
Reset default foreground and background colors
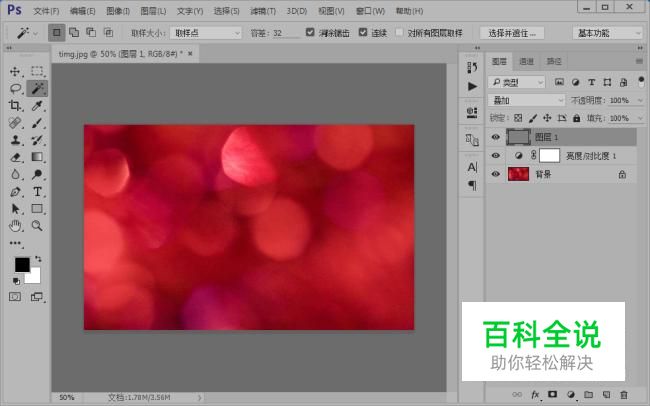tap(16, 281)
